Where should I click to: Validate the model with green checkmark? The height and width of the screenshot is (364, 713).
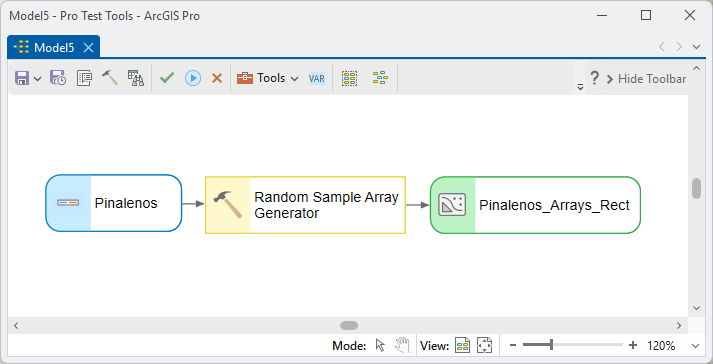tap(167, 78)
